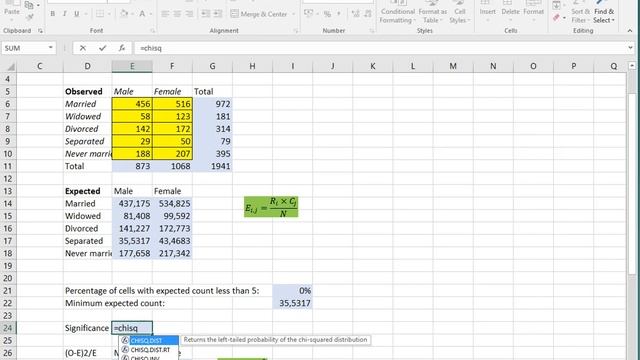Open Format as Table gallery
Screen dimensions: 640x360
433,12
